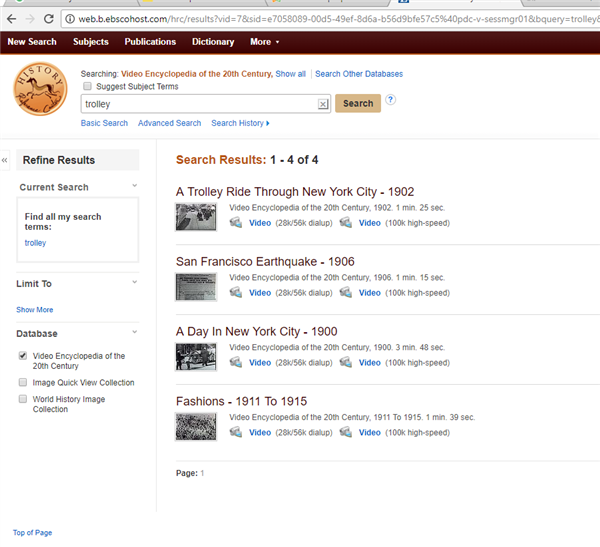Viewport: 600px width, 547px height.
Task: Open search help question mark icon
Action: pyautogui.click(x=390, y=100)
